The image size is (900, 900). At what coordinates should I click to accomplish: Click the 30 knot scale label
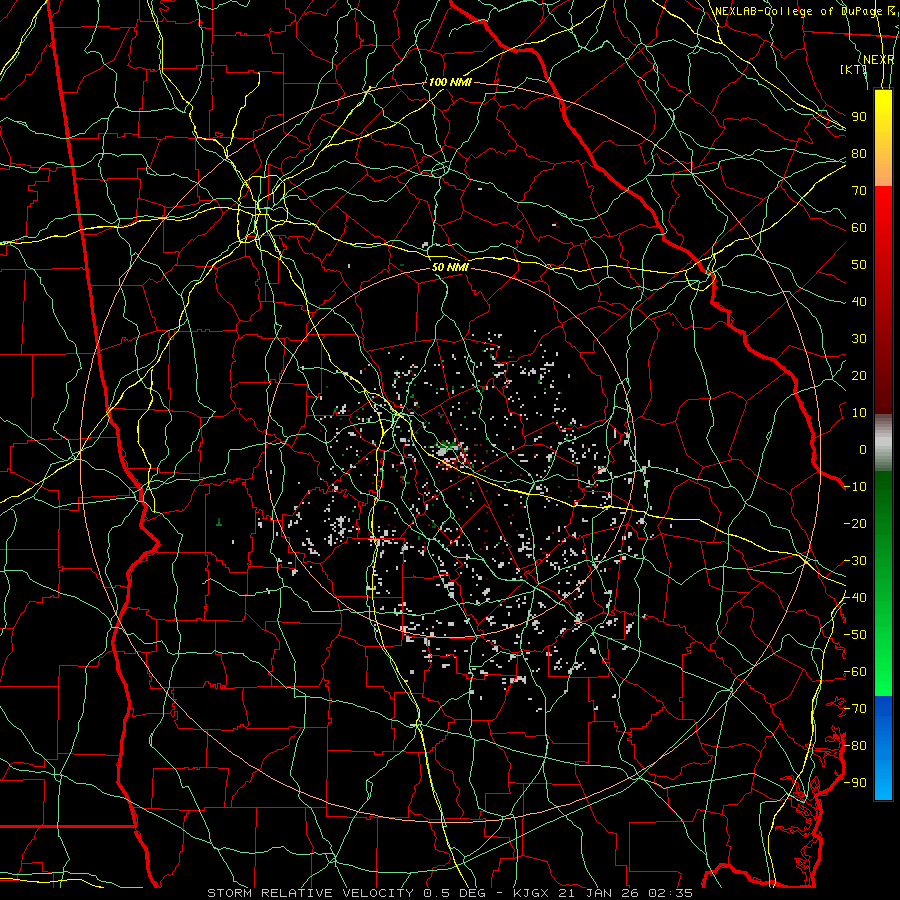859,339
